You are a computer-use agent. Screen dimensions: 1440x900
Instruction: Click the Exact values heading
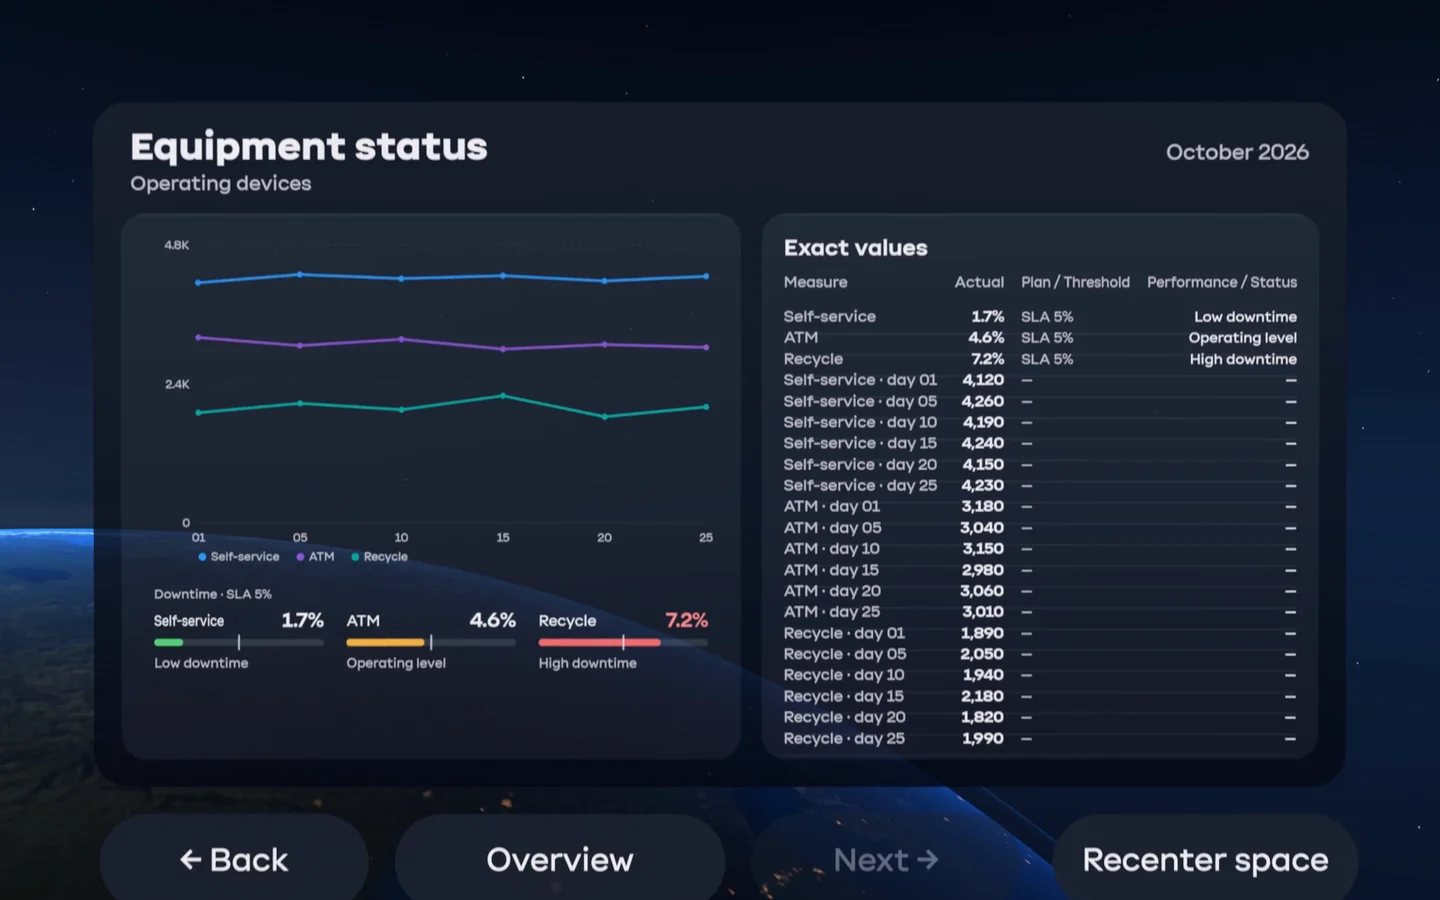click(x=855, y=248)
